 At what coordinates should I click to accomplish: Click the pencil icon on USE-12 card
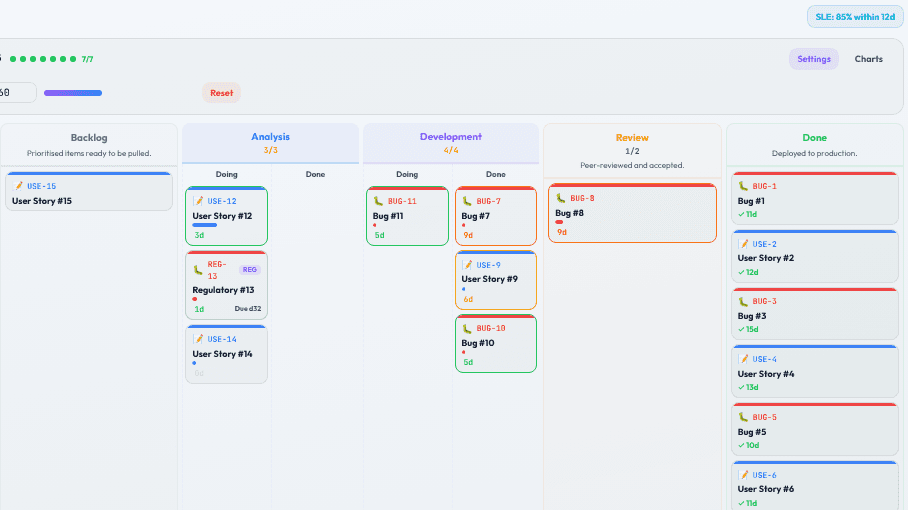coord(199,201)
